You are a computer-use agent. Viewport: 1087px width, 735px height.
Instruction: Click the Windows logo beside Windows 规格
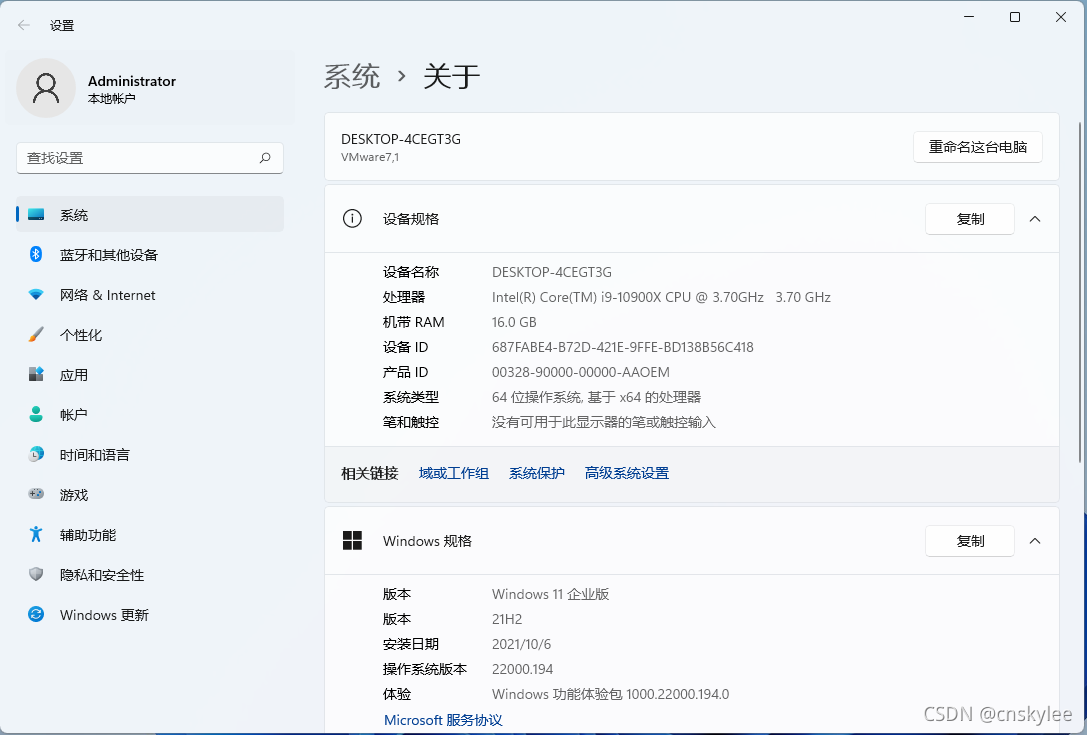(352, 541)
